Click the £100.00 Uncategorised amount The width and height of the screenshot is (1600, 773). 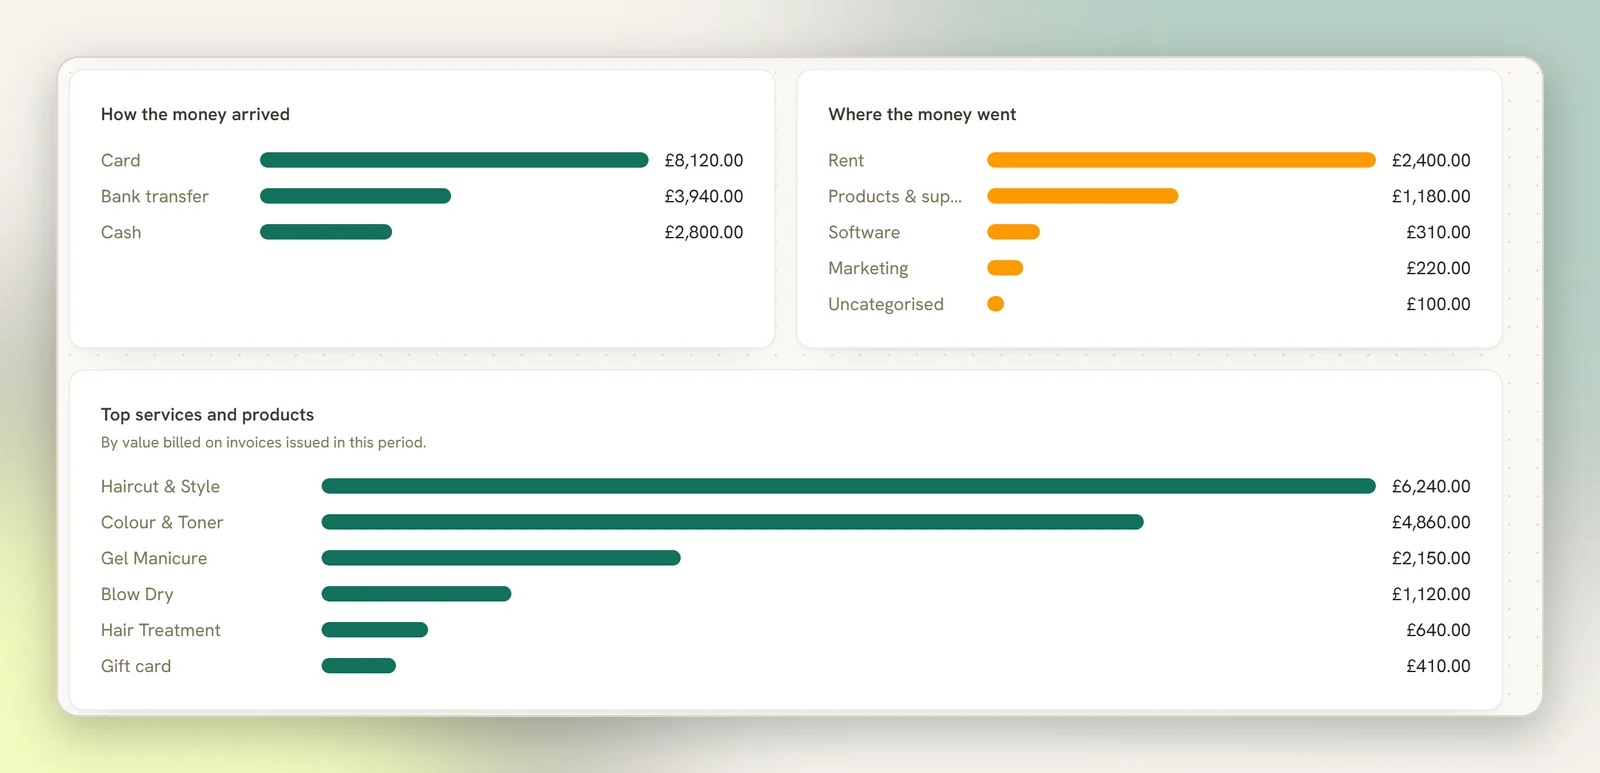(x=1438, y=304)
